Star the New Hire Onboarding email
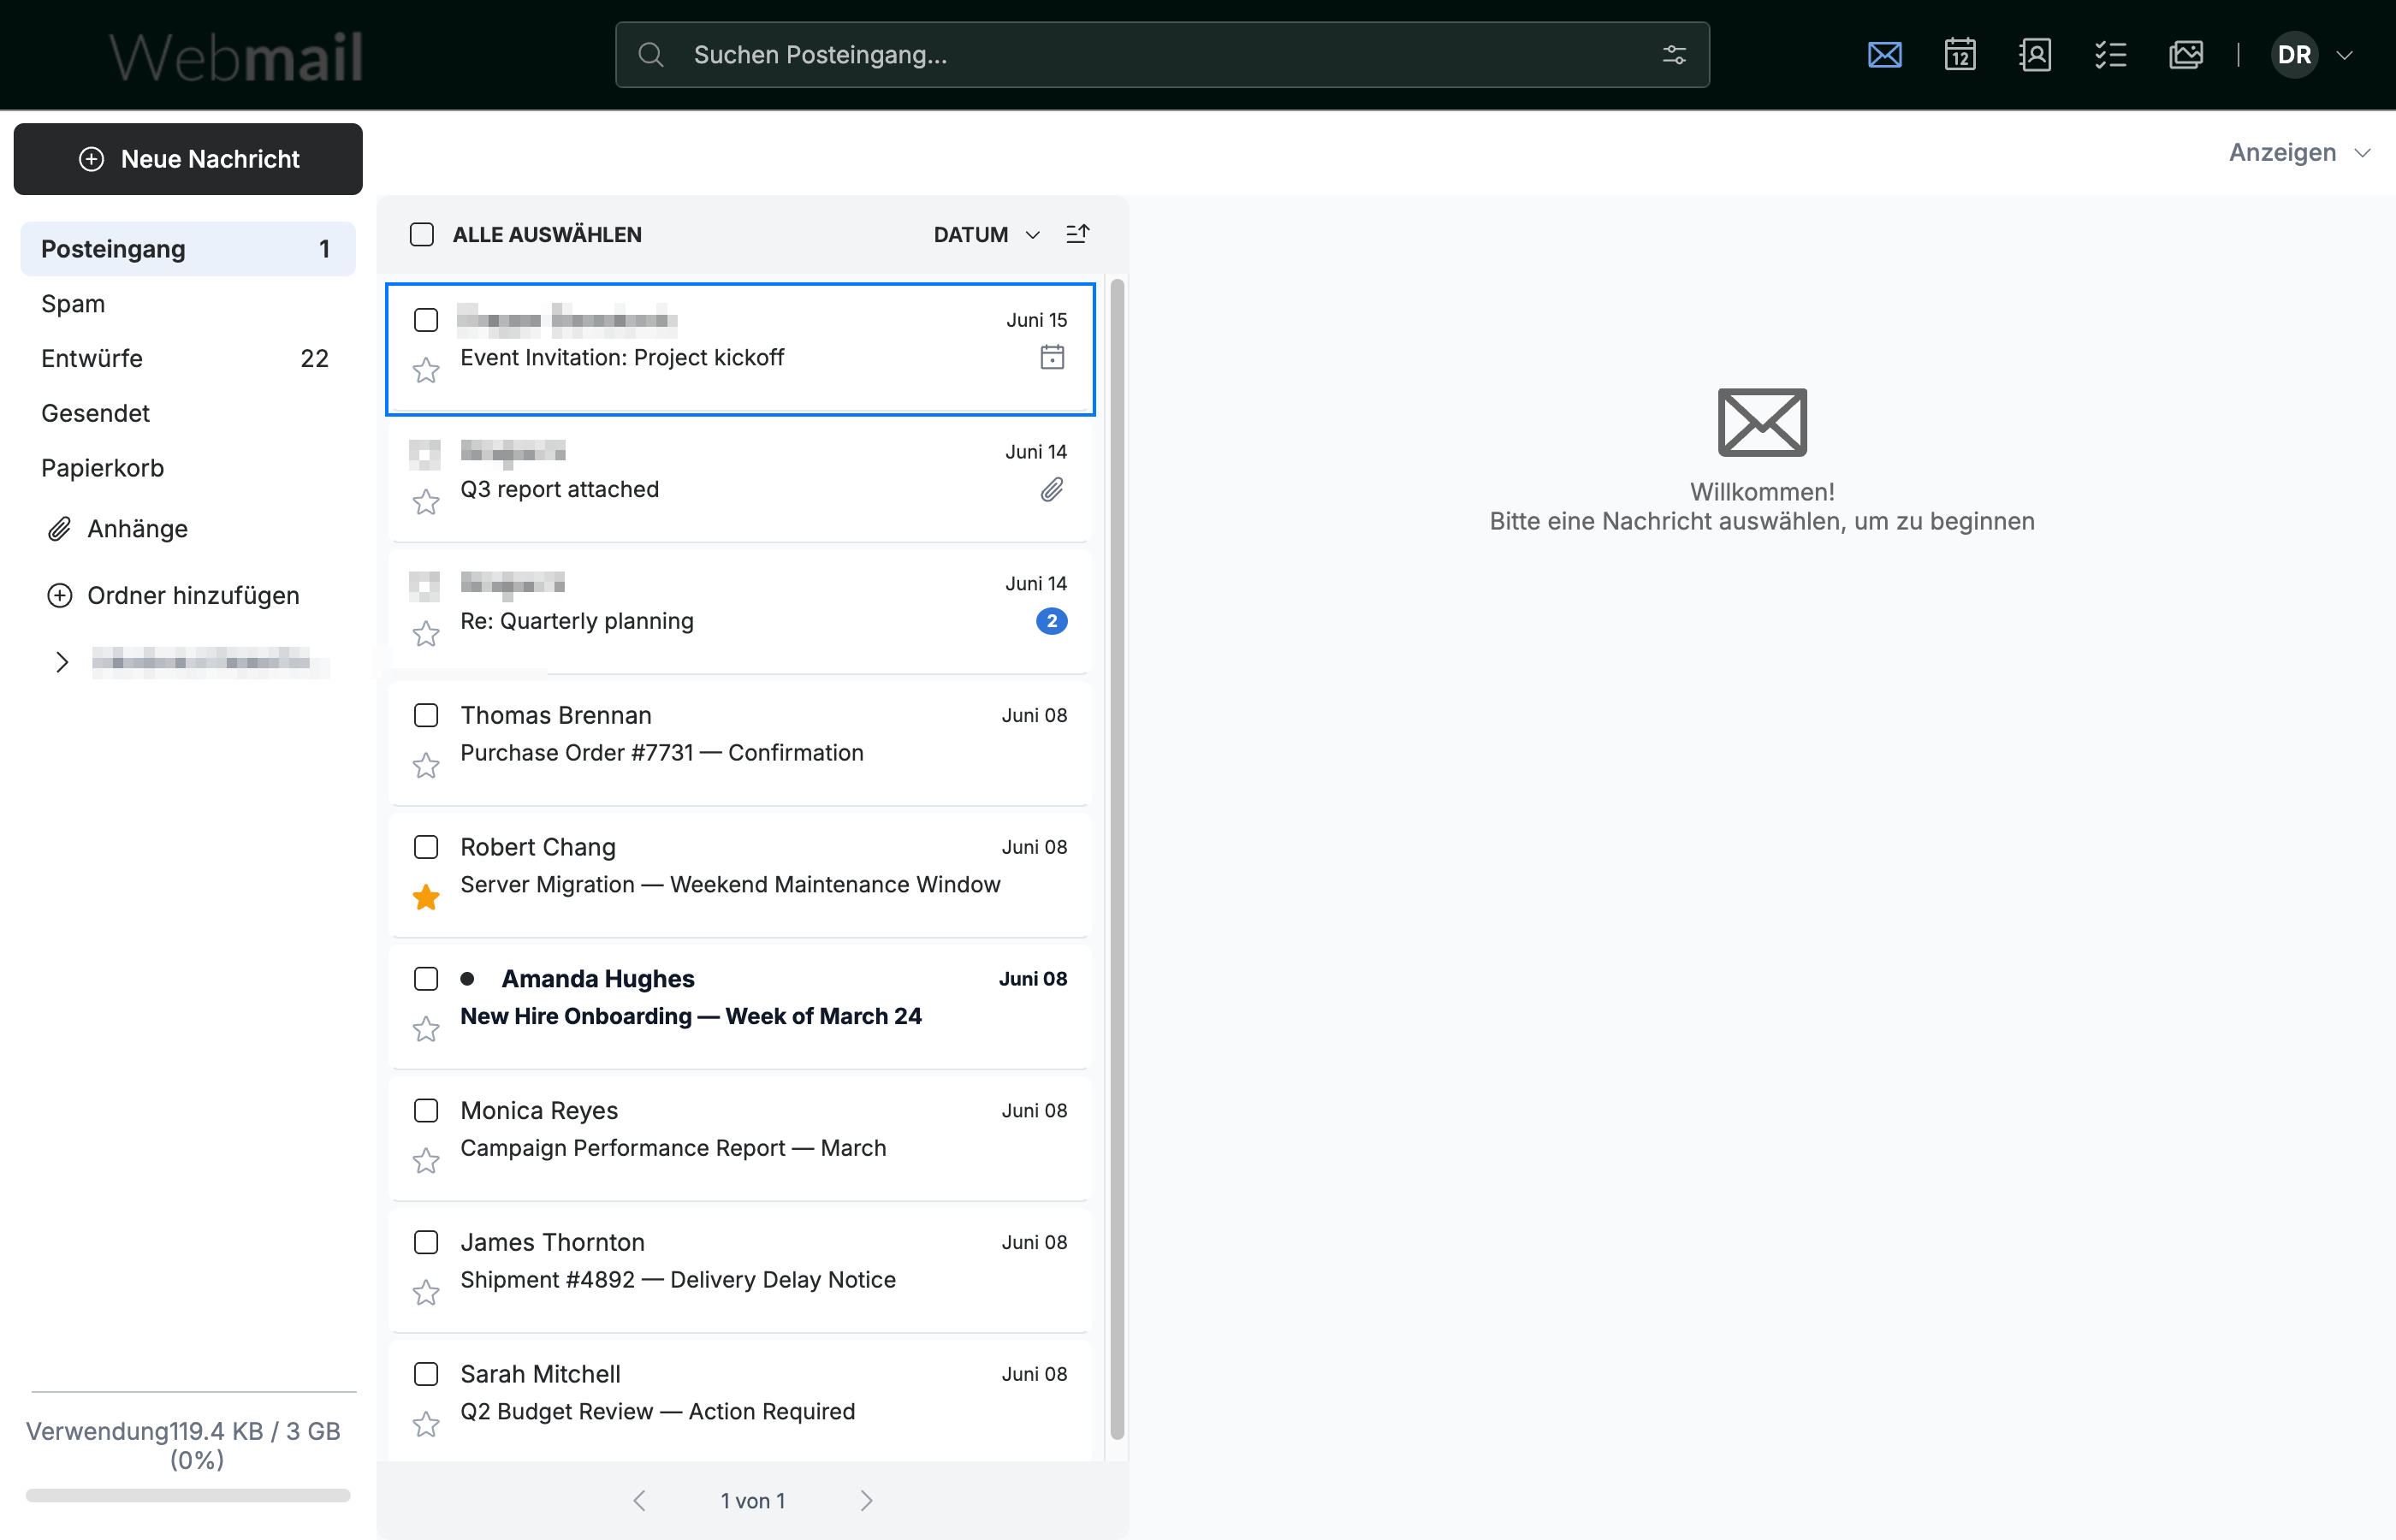Screen dimensions: 2396x1540 click(x=426, y=1029)
